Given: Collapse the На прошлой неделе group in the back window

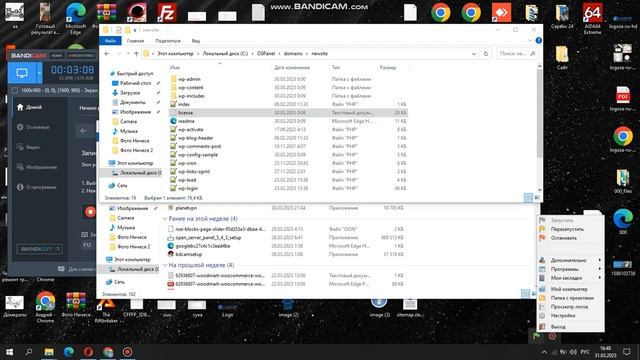Looking at the screenshot, I should tap(165, 265).
